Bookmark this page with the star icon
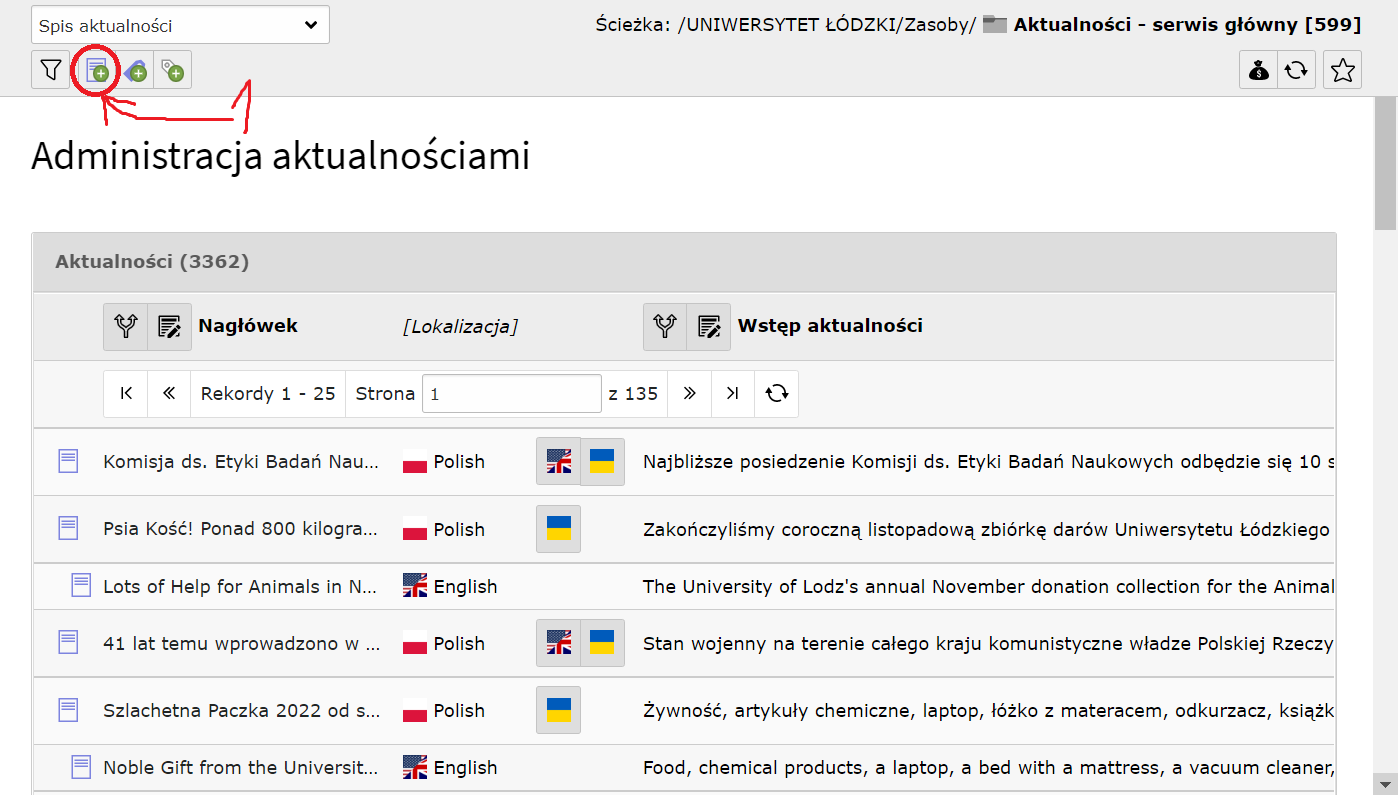The width and height of the screenshot is (1398, 799). (1342, 70)
